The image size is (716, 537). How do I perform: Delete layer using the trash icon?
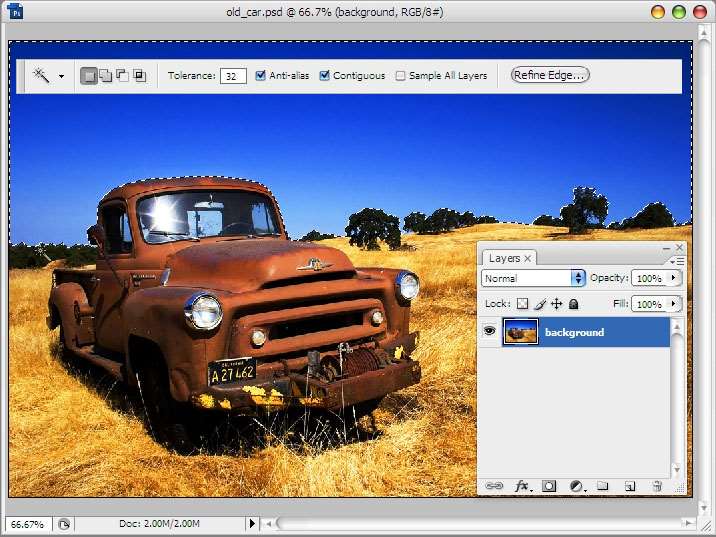pos(657,486)
